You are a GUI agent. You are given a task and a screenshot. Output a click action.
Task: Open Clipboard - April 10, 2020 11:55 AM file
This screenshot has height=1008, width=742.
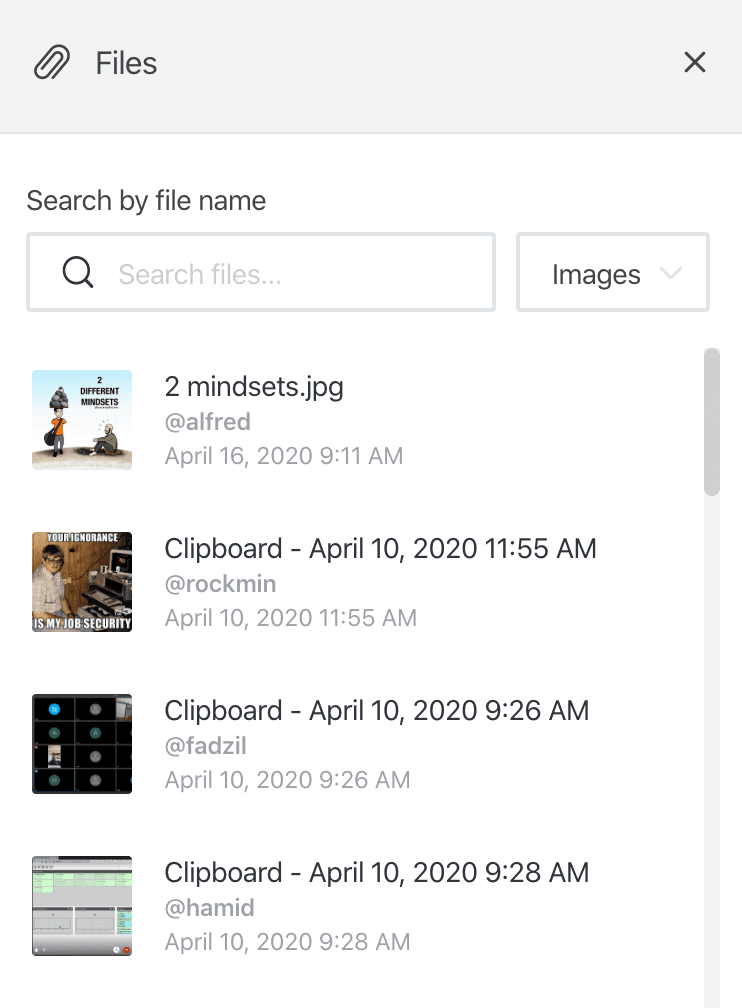(380, 549)
